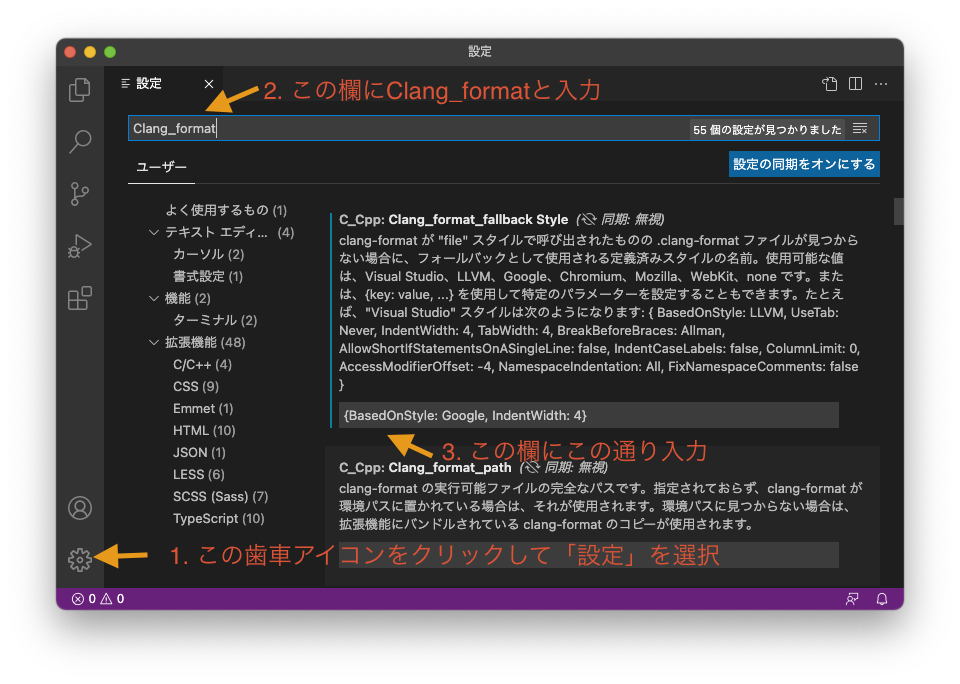Open the Extensions view
The image size is (960, 684).
80,298
